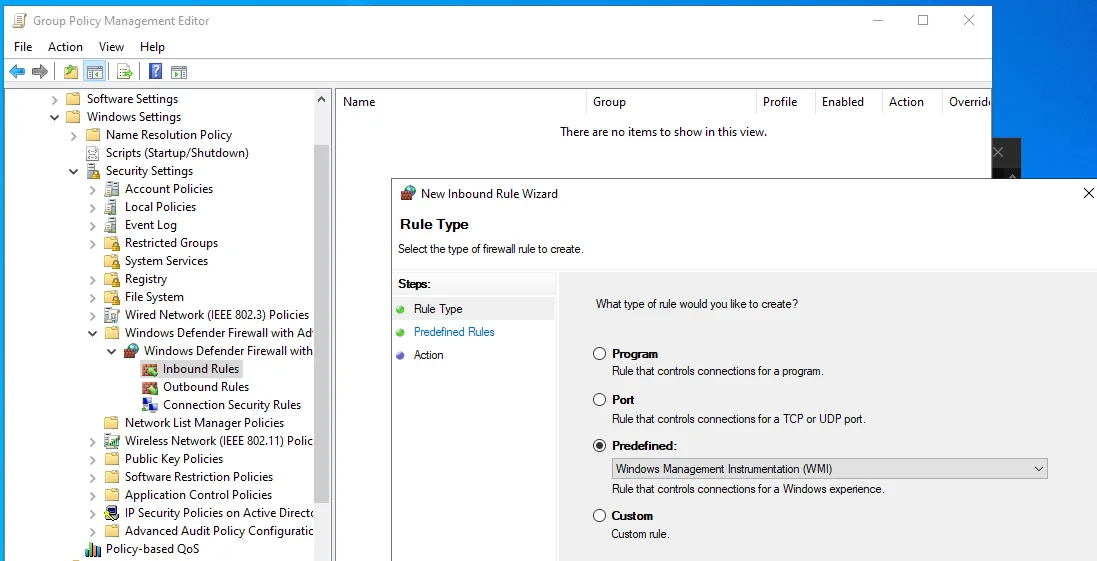Click the Local Policies icon
The width and height of the screenshot is (1097, 561).
[x=111, y=207]
